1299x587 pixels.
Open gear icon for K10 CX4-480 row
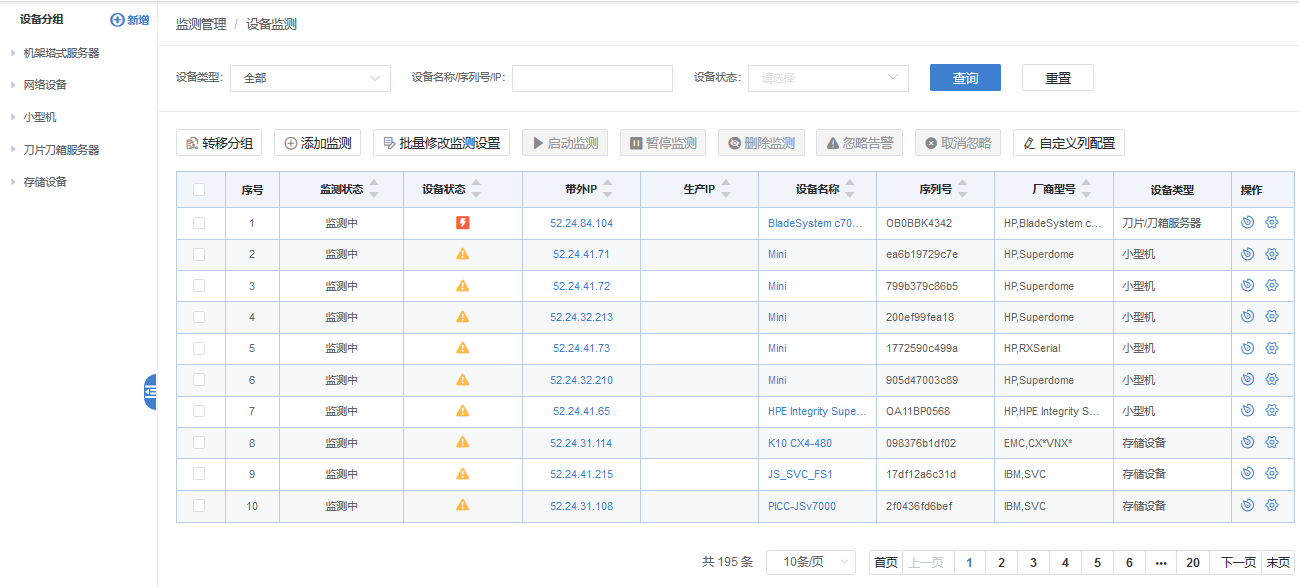click(x=1272, y=442)
